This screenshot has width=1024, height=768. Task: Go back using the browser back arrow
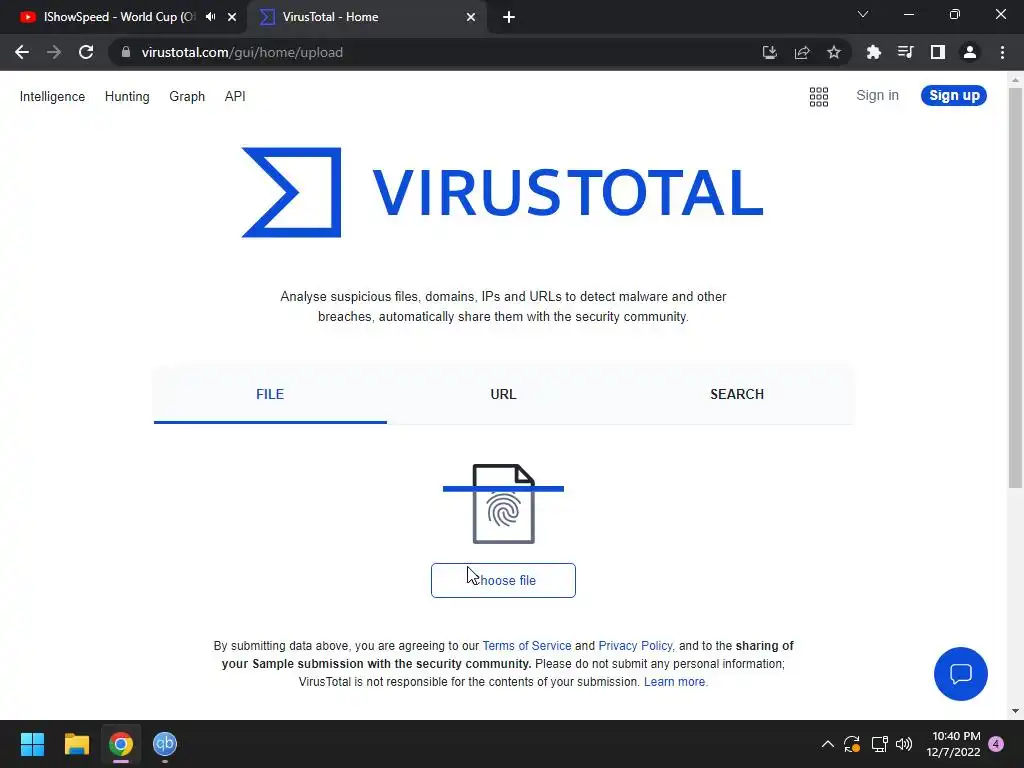point(22,52)
